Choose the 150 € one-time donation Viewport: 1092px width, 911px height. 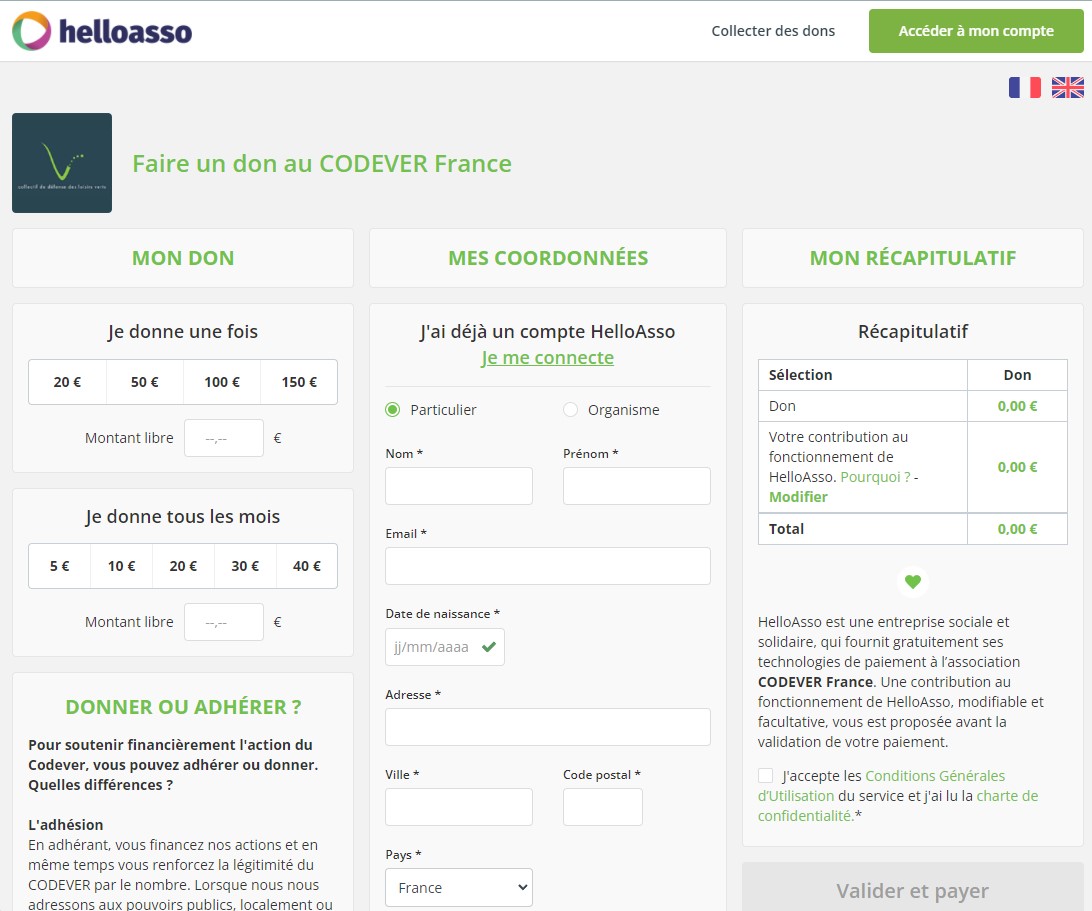coord(299,382)
